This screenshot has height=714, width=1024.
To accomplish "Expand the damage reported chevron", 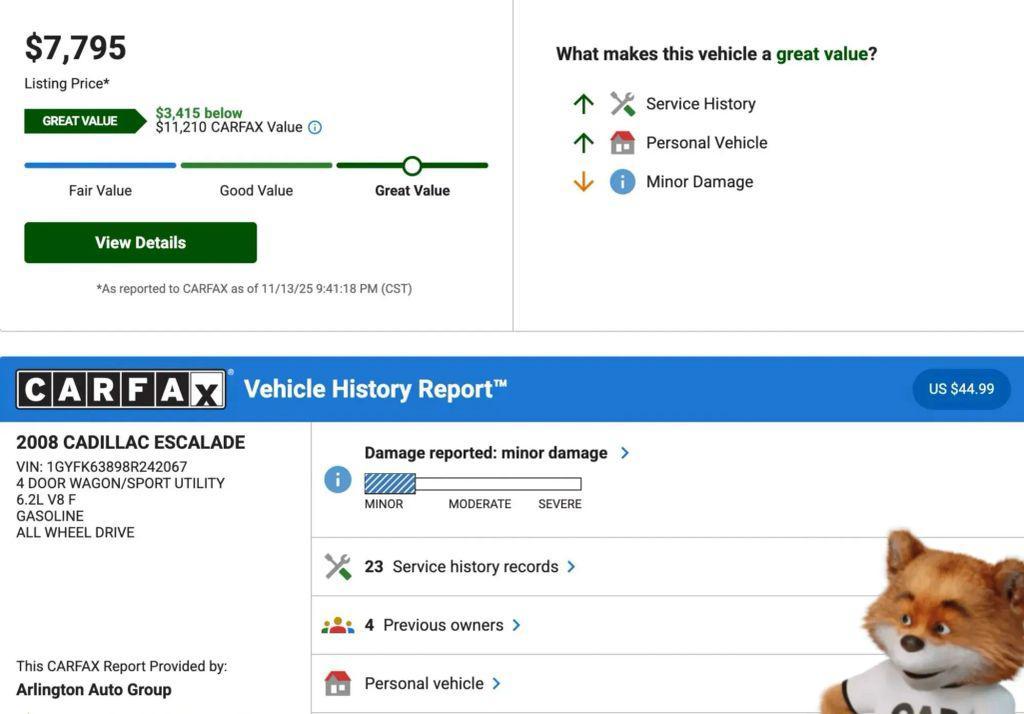I will point(625,453).
